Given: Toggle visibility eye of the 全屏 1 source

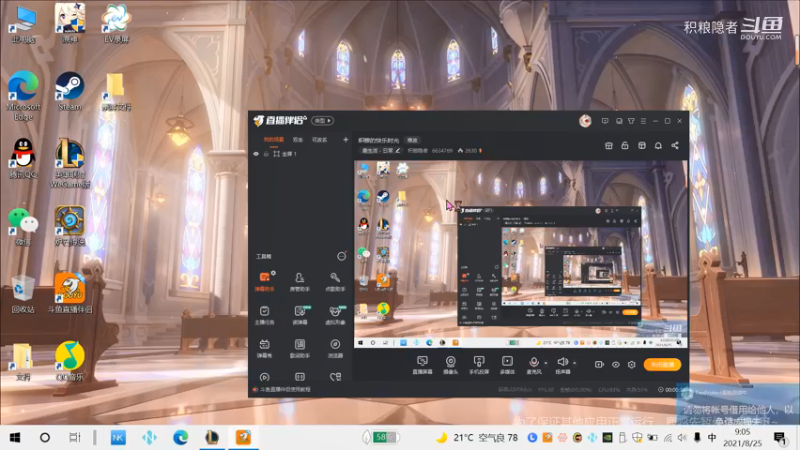Looking at the screenshot, I should [x=256, y=154].
